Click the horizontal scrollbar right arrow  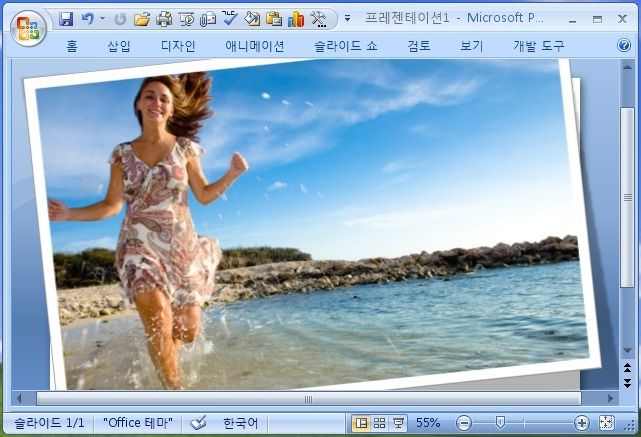(x=611, y=398)
